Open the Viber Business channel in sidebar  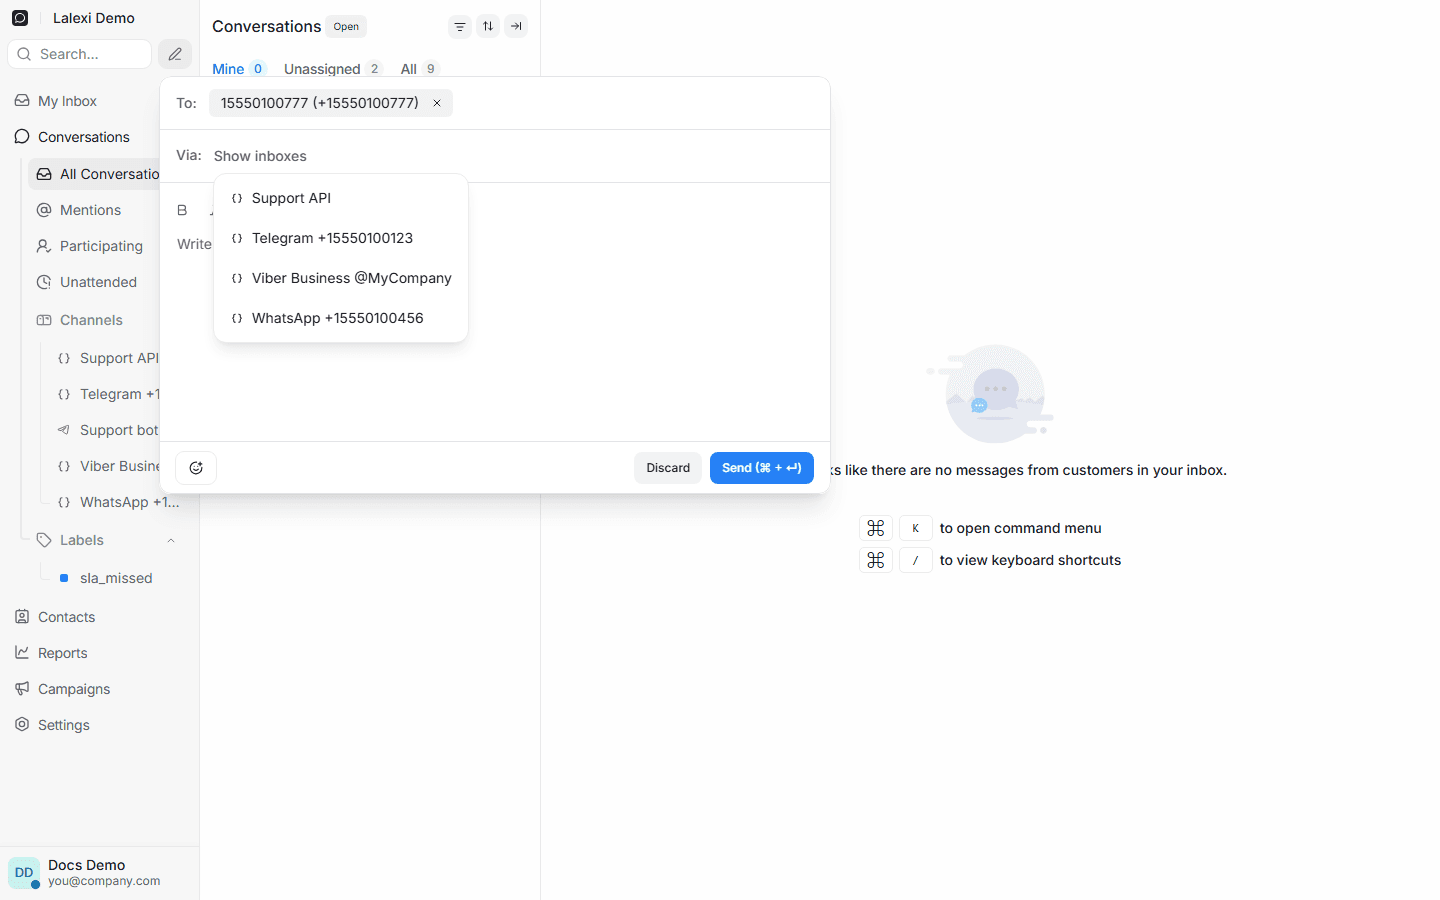pyautogui.click(x=108, y=466)
